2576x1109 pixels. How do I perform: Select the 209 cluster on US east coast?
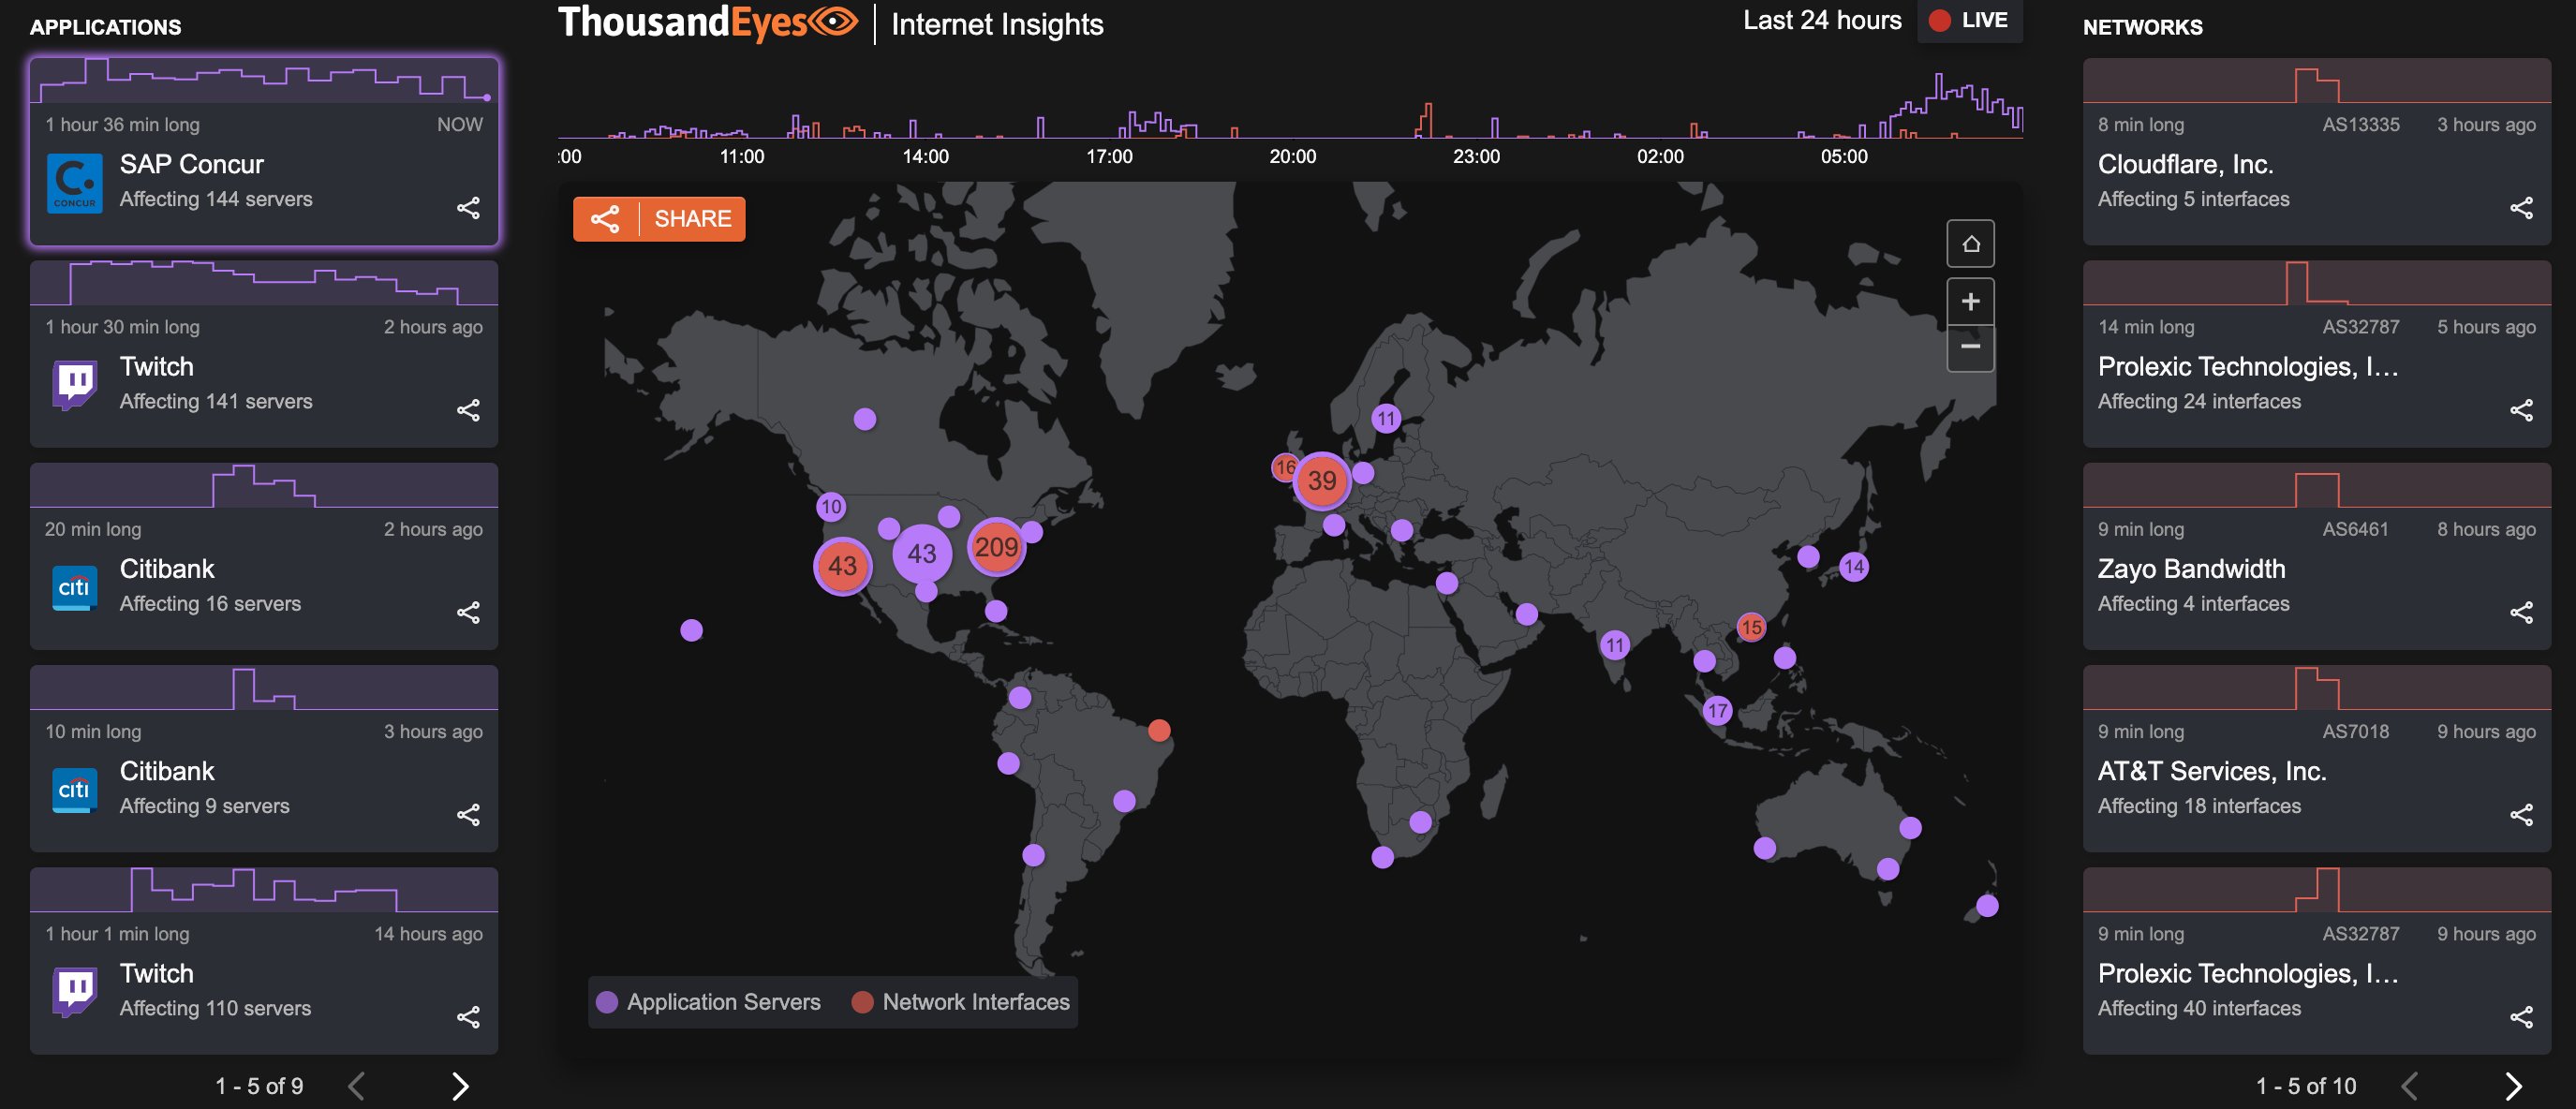[x=996, y=547]
